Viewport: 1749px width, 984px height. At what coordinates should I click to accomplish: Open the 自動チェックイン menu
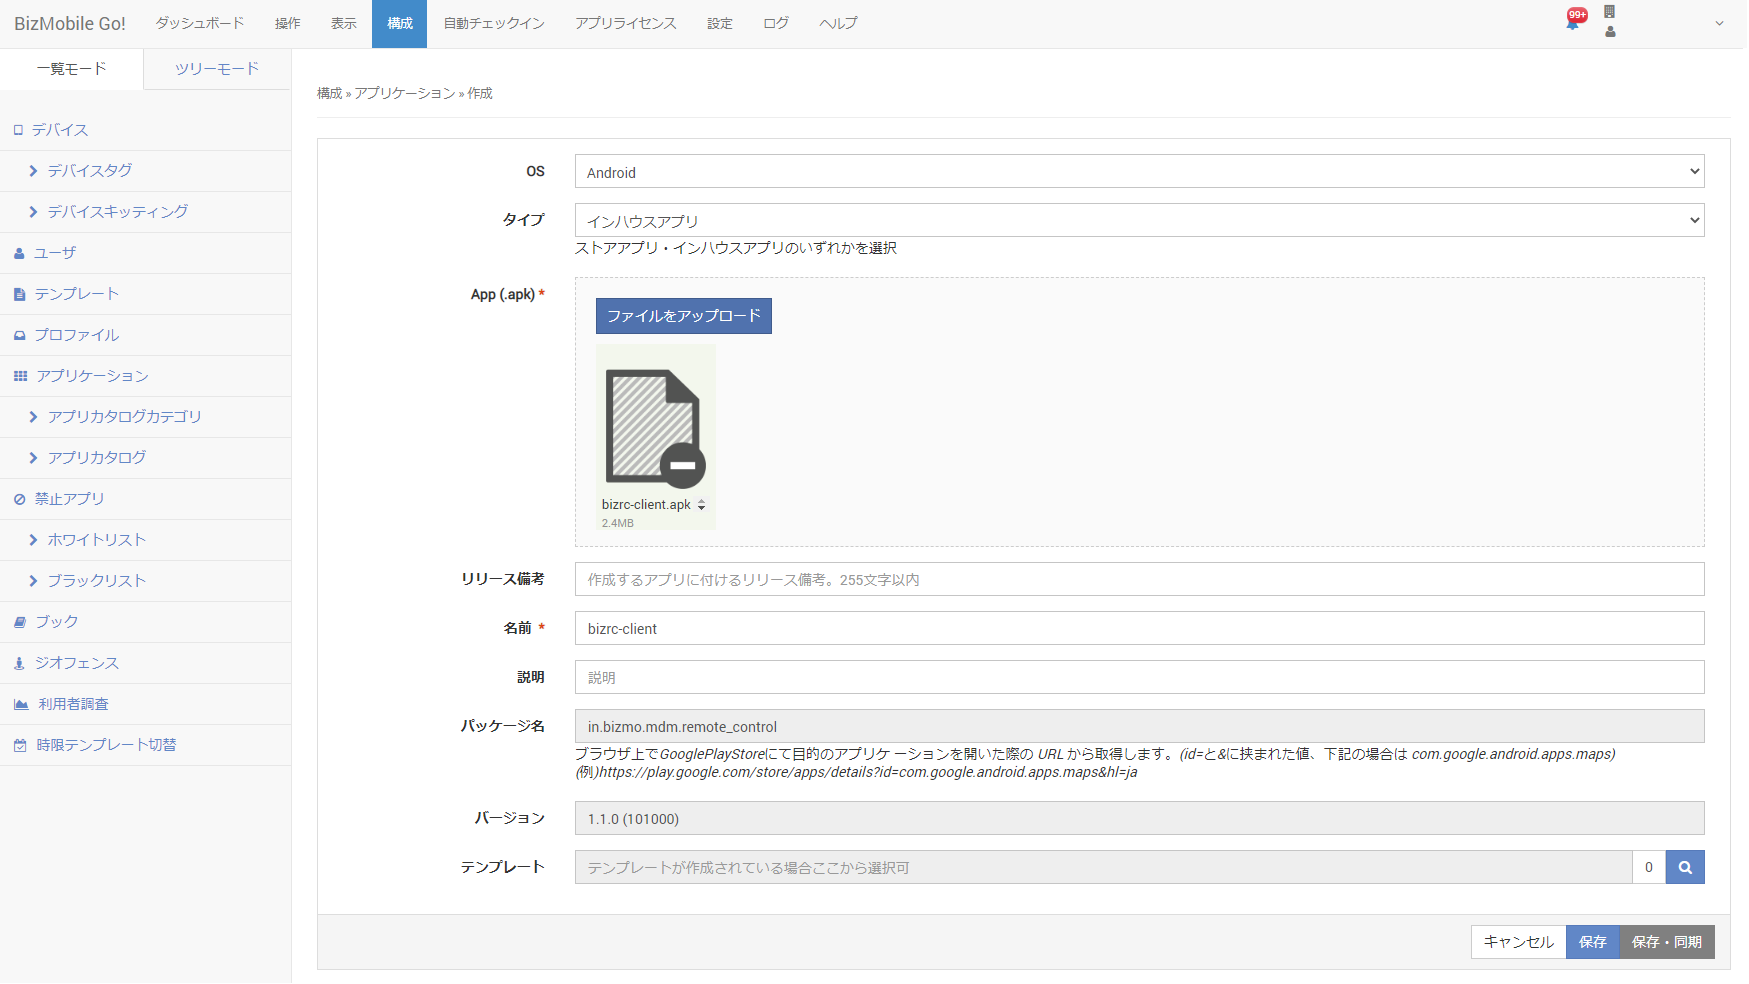click(x=494, y=23)
